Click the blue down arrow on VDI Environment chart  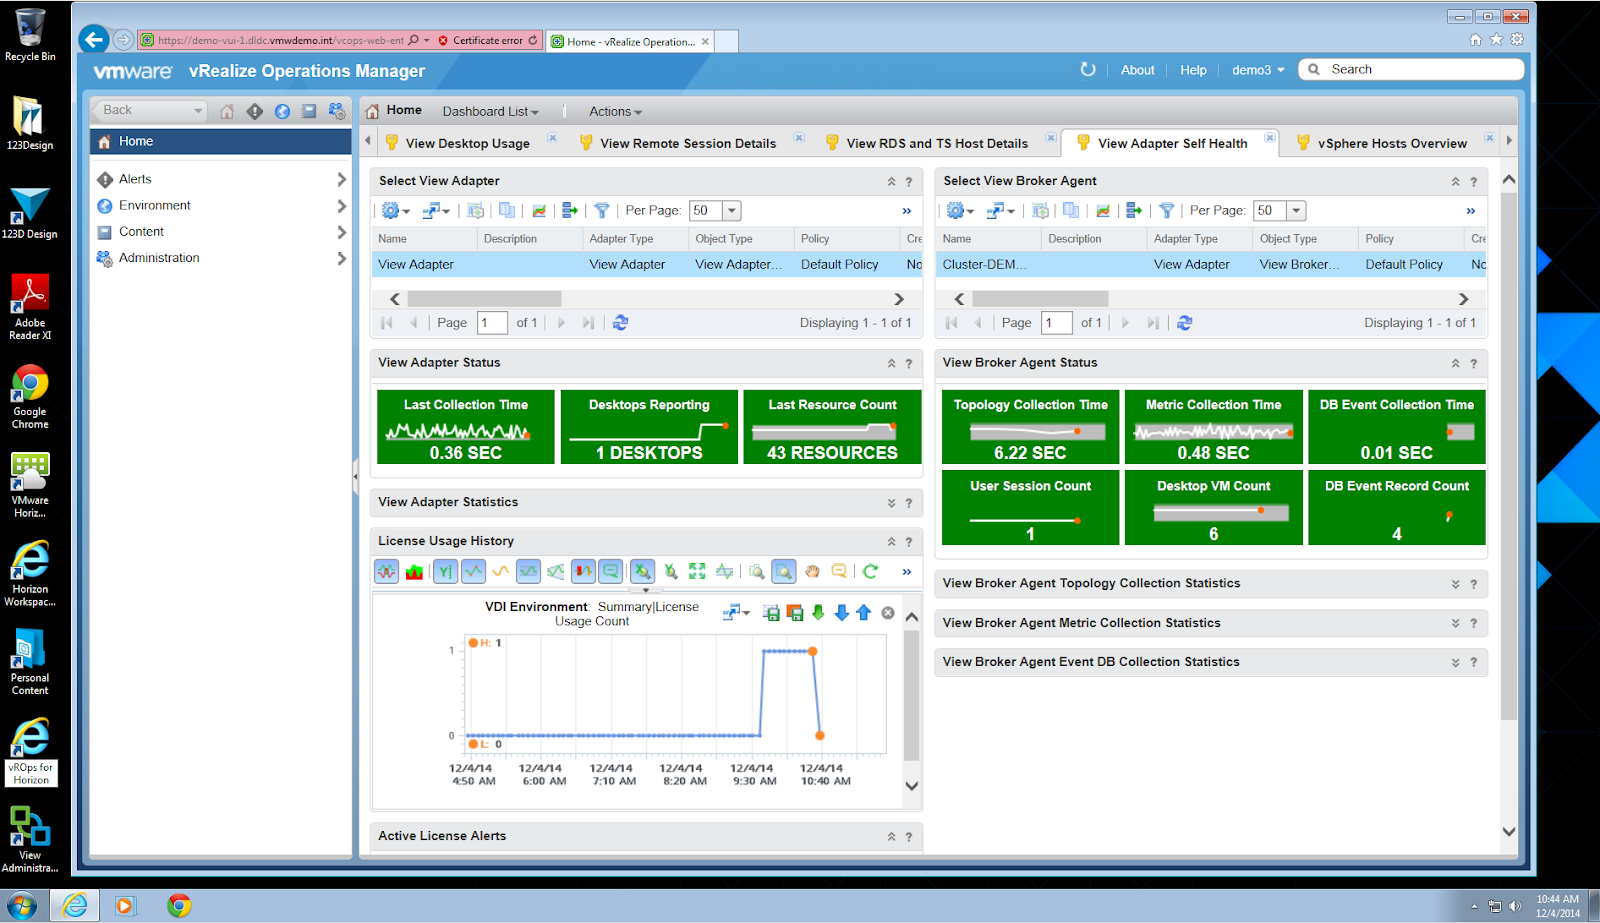coord(841,613)
